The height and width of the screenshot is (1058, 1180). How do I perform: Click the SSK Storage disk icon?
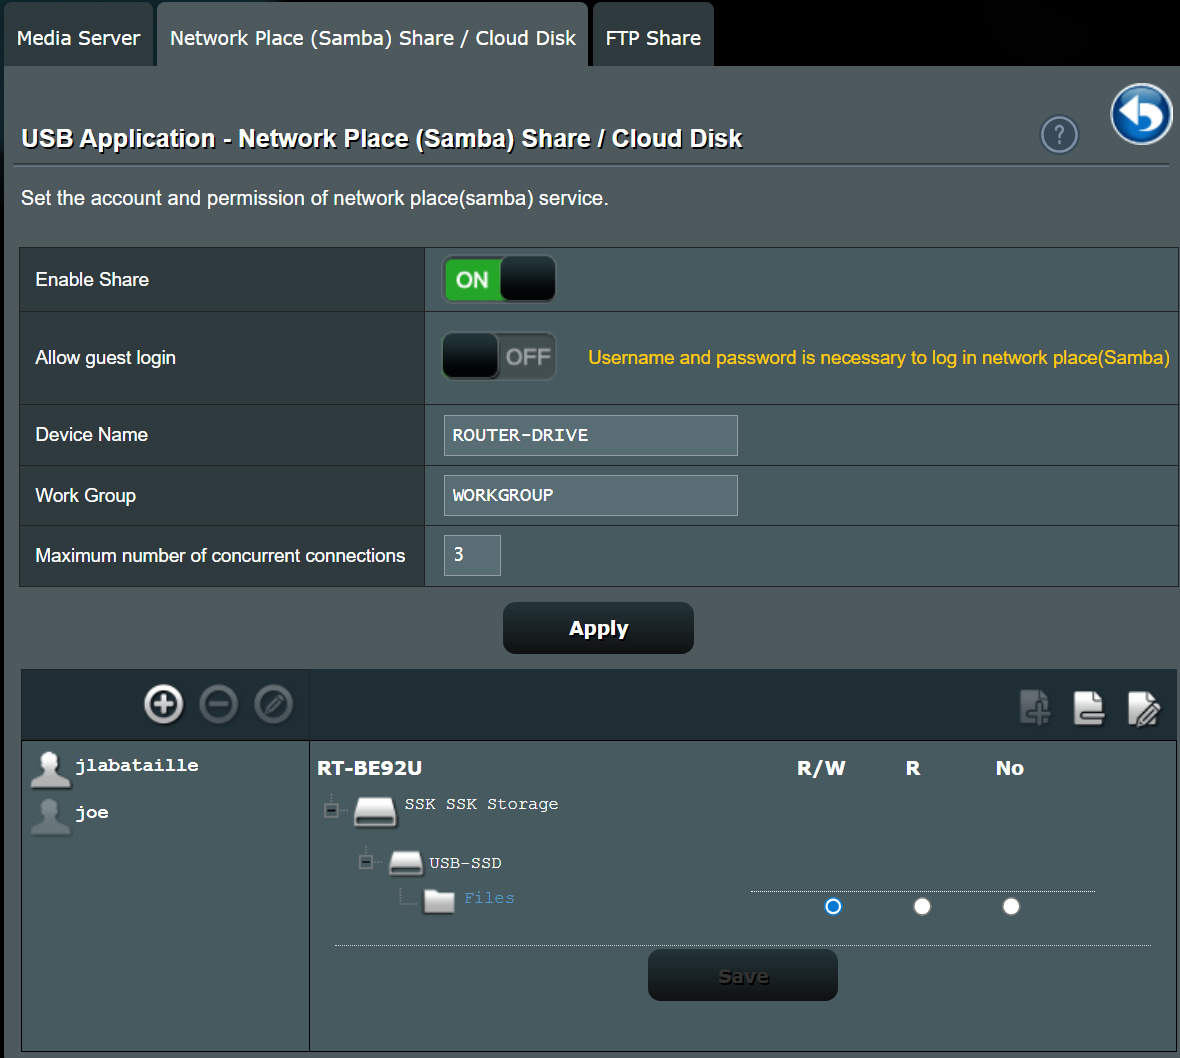(x=375, y=812)
